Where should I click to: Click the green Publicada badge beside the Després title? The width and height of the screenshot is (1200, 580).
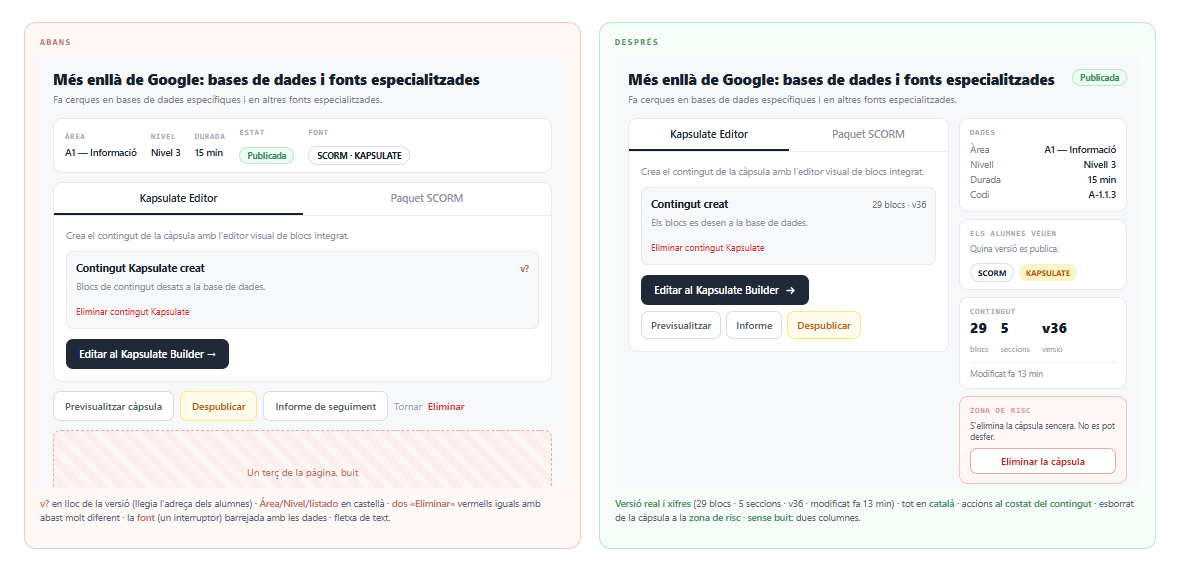click(x=1100, y=78)
